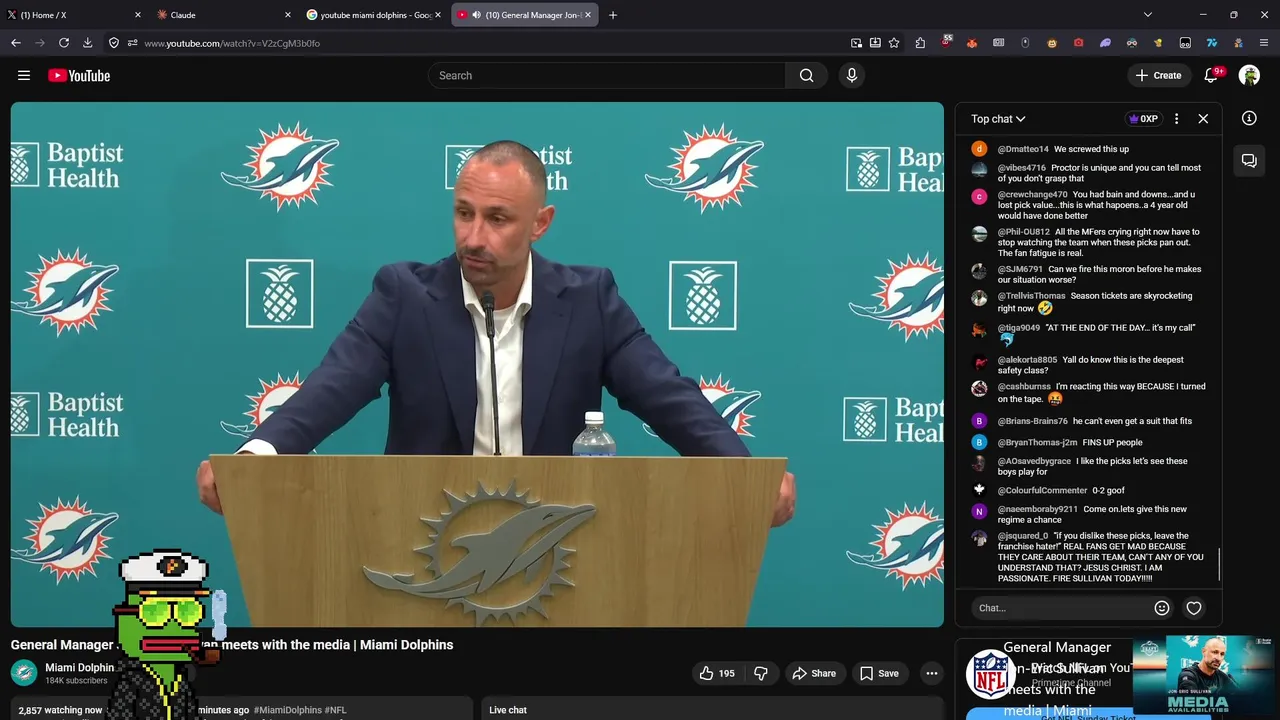This screenshot has height=720, width=1280.
Task: Play the main video area
Action: click(x=477, y=364)
